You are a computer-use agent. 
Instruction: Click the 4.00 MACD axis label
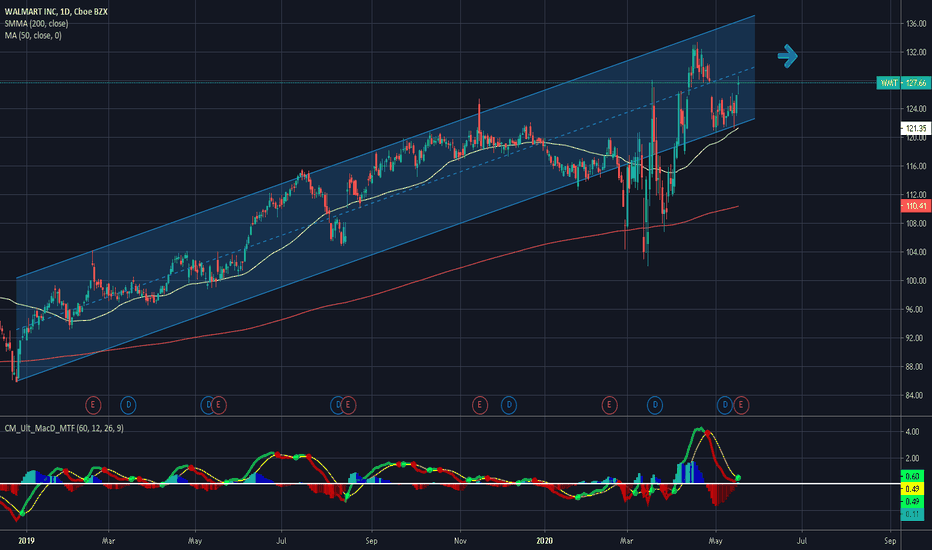912,432
